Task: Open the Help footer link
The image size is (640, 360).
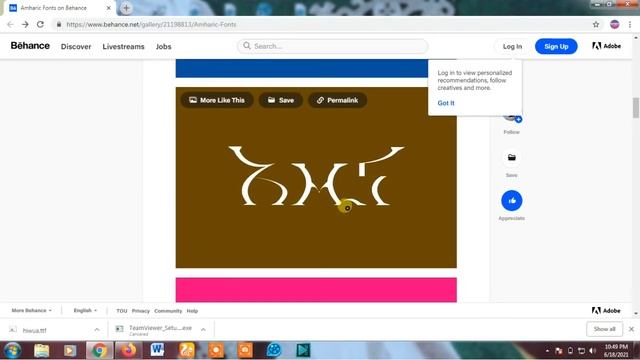Action: (192, 311)
